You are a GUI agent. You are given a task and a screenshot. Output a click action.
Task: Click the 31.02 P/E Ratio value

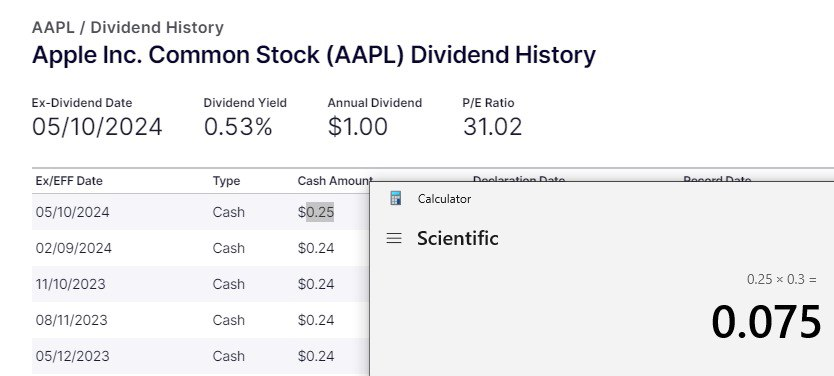click(493, 127)
